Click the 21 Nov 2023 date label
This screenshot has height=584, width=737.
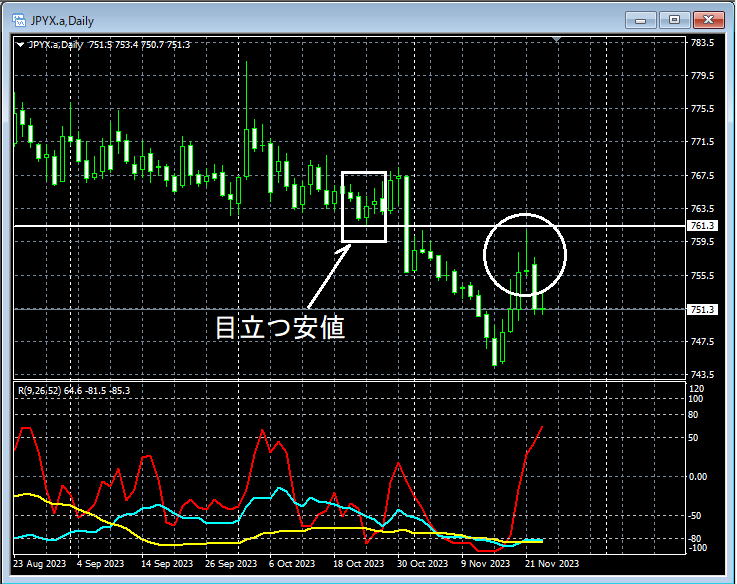click(552, 563)
